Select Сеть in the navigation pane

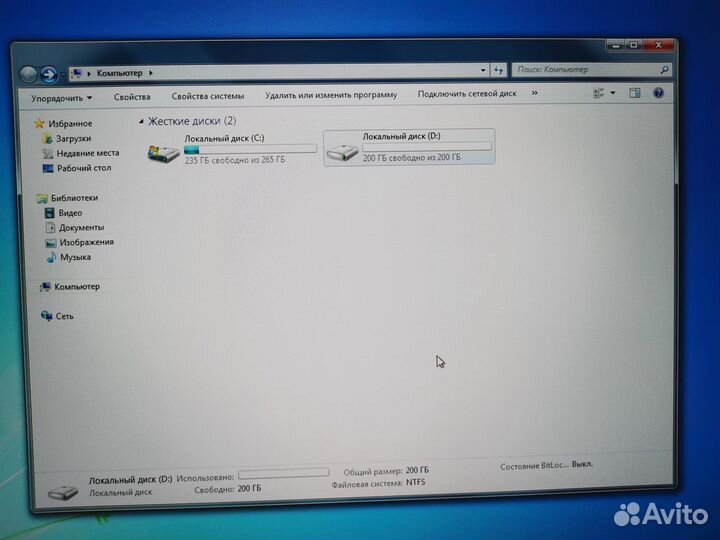coord(64,316)
